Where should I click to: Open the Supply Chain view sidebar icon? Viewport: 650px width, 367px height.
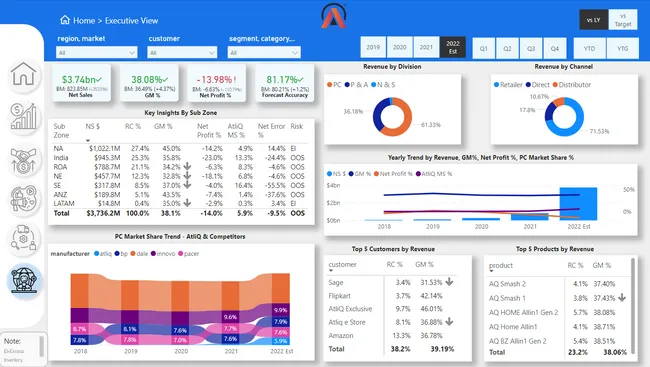tap(24, 238)
